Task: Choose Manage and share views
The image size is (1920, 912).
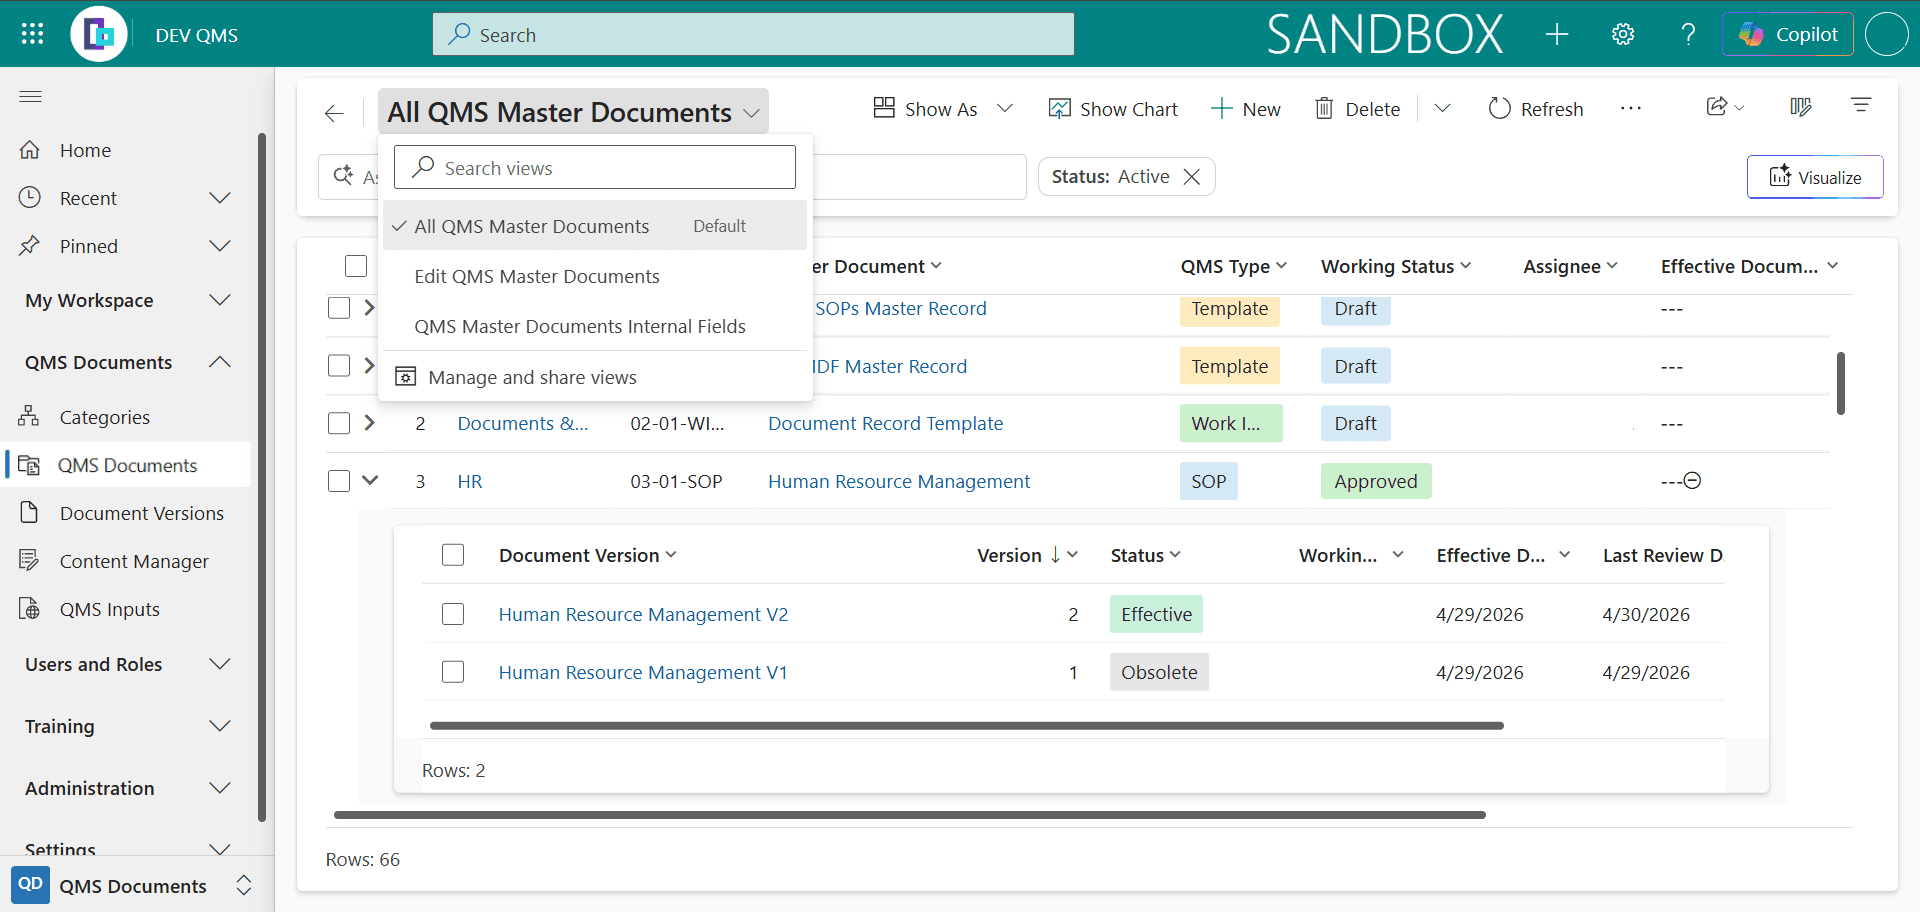Action: point(595,377)
